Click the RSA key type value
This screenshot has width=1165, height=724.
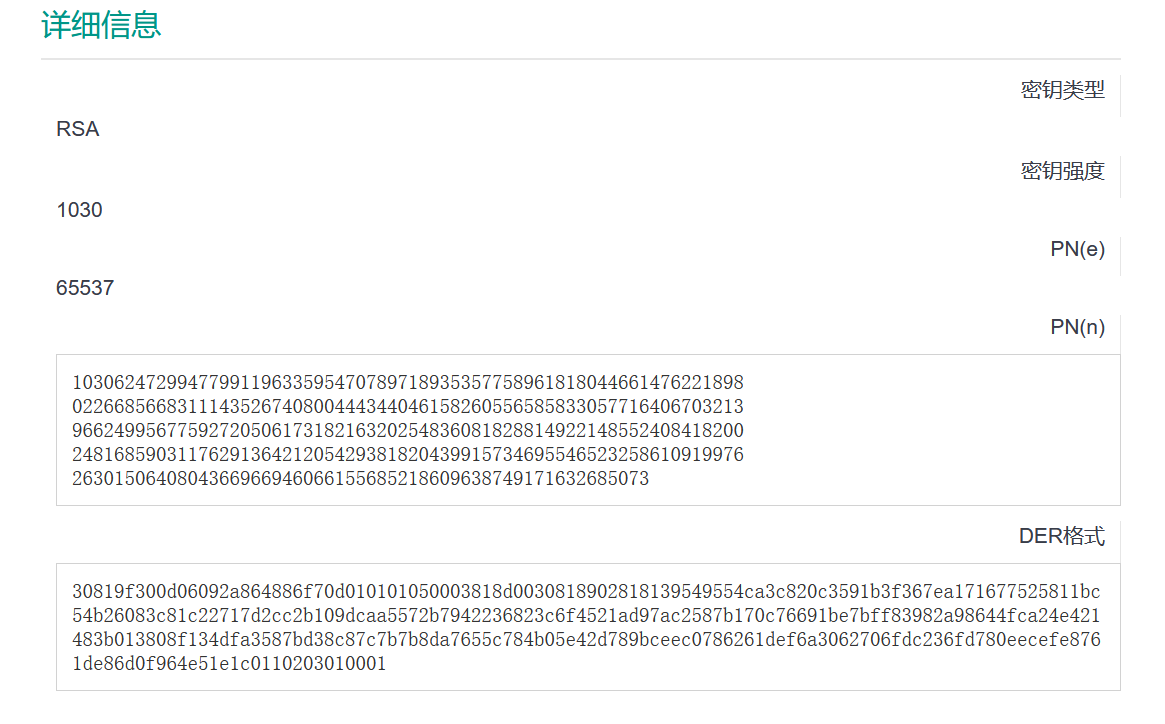78,129
